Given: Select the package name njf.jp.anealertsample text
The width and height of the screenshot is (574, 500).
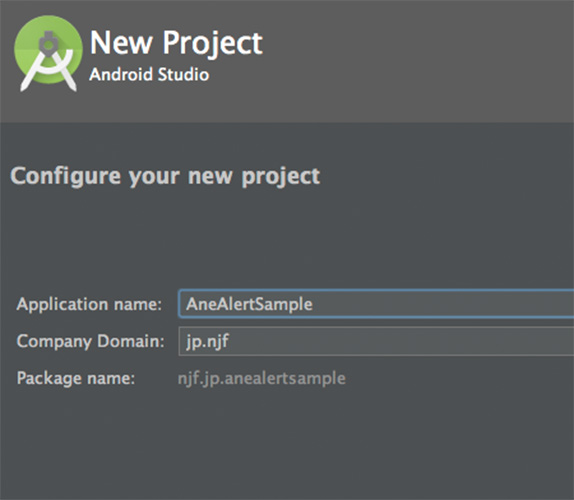Looking at the screenshot, I should [261, 379].
